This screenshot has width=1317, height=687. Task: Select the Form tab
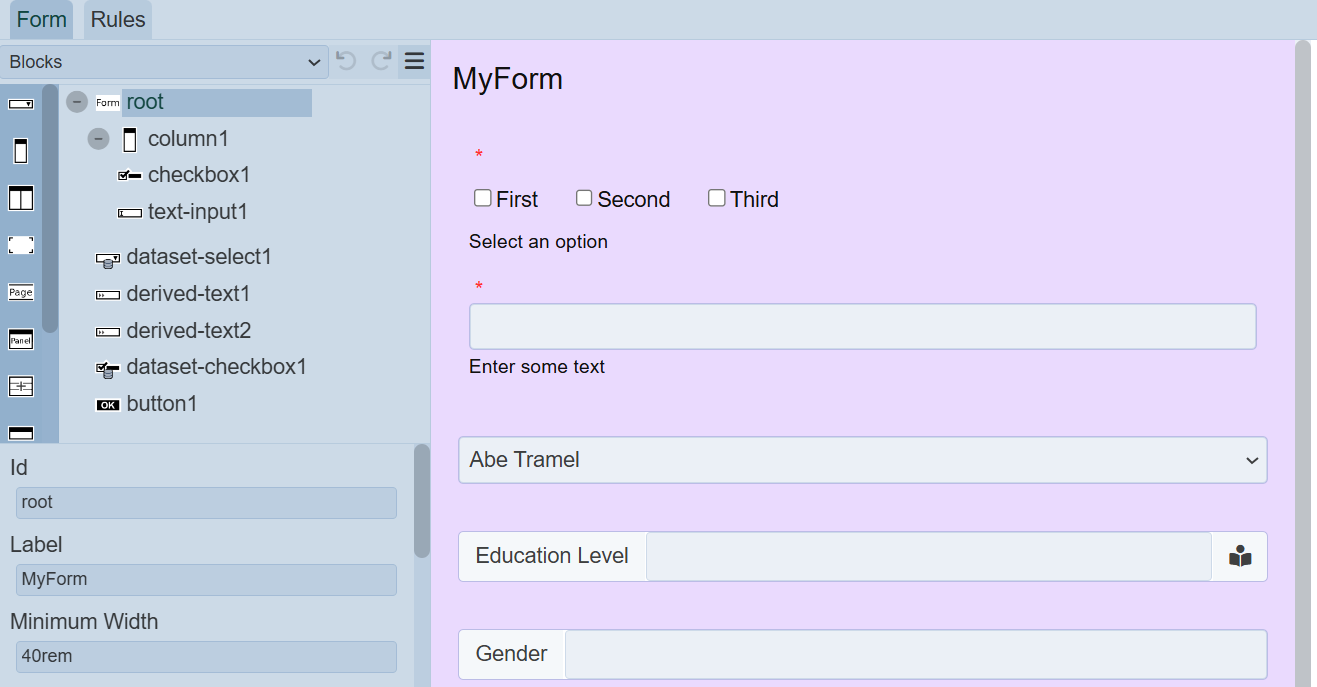42,20
